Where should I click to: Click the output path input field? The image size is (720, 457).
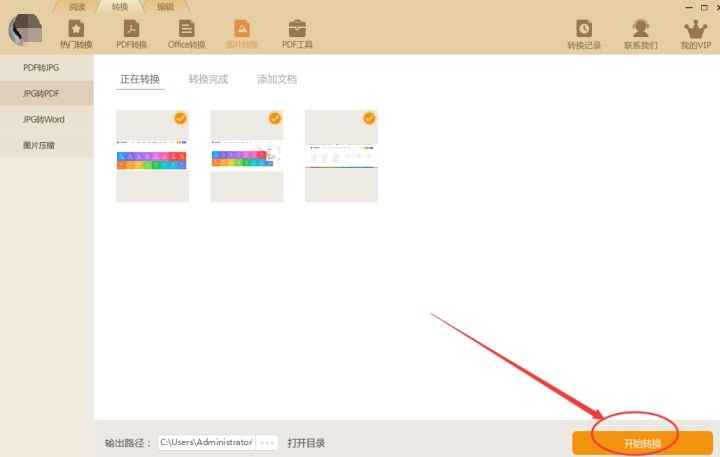[207, 443]
